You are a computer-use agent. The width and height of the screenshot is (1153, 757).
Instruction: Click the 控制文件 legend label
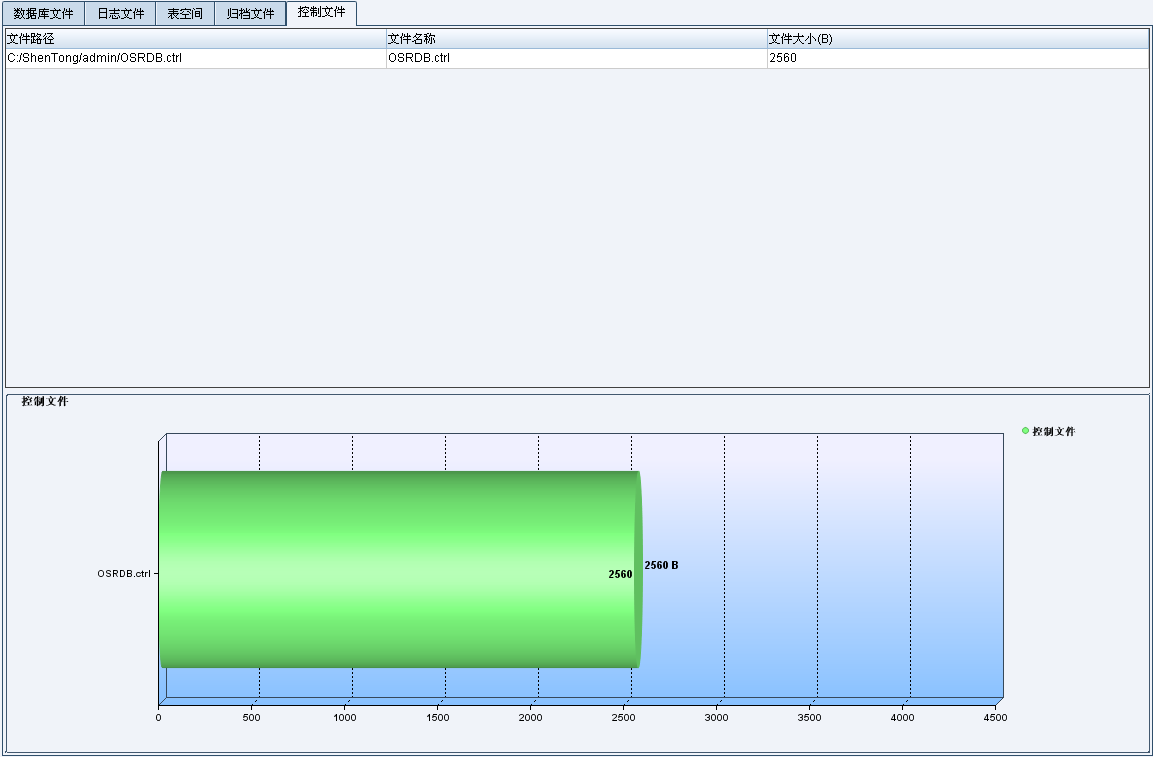tap(1054, 431)
